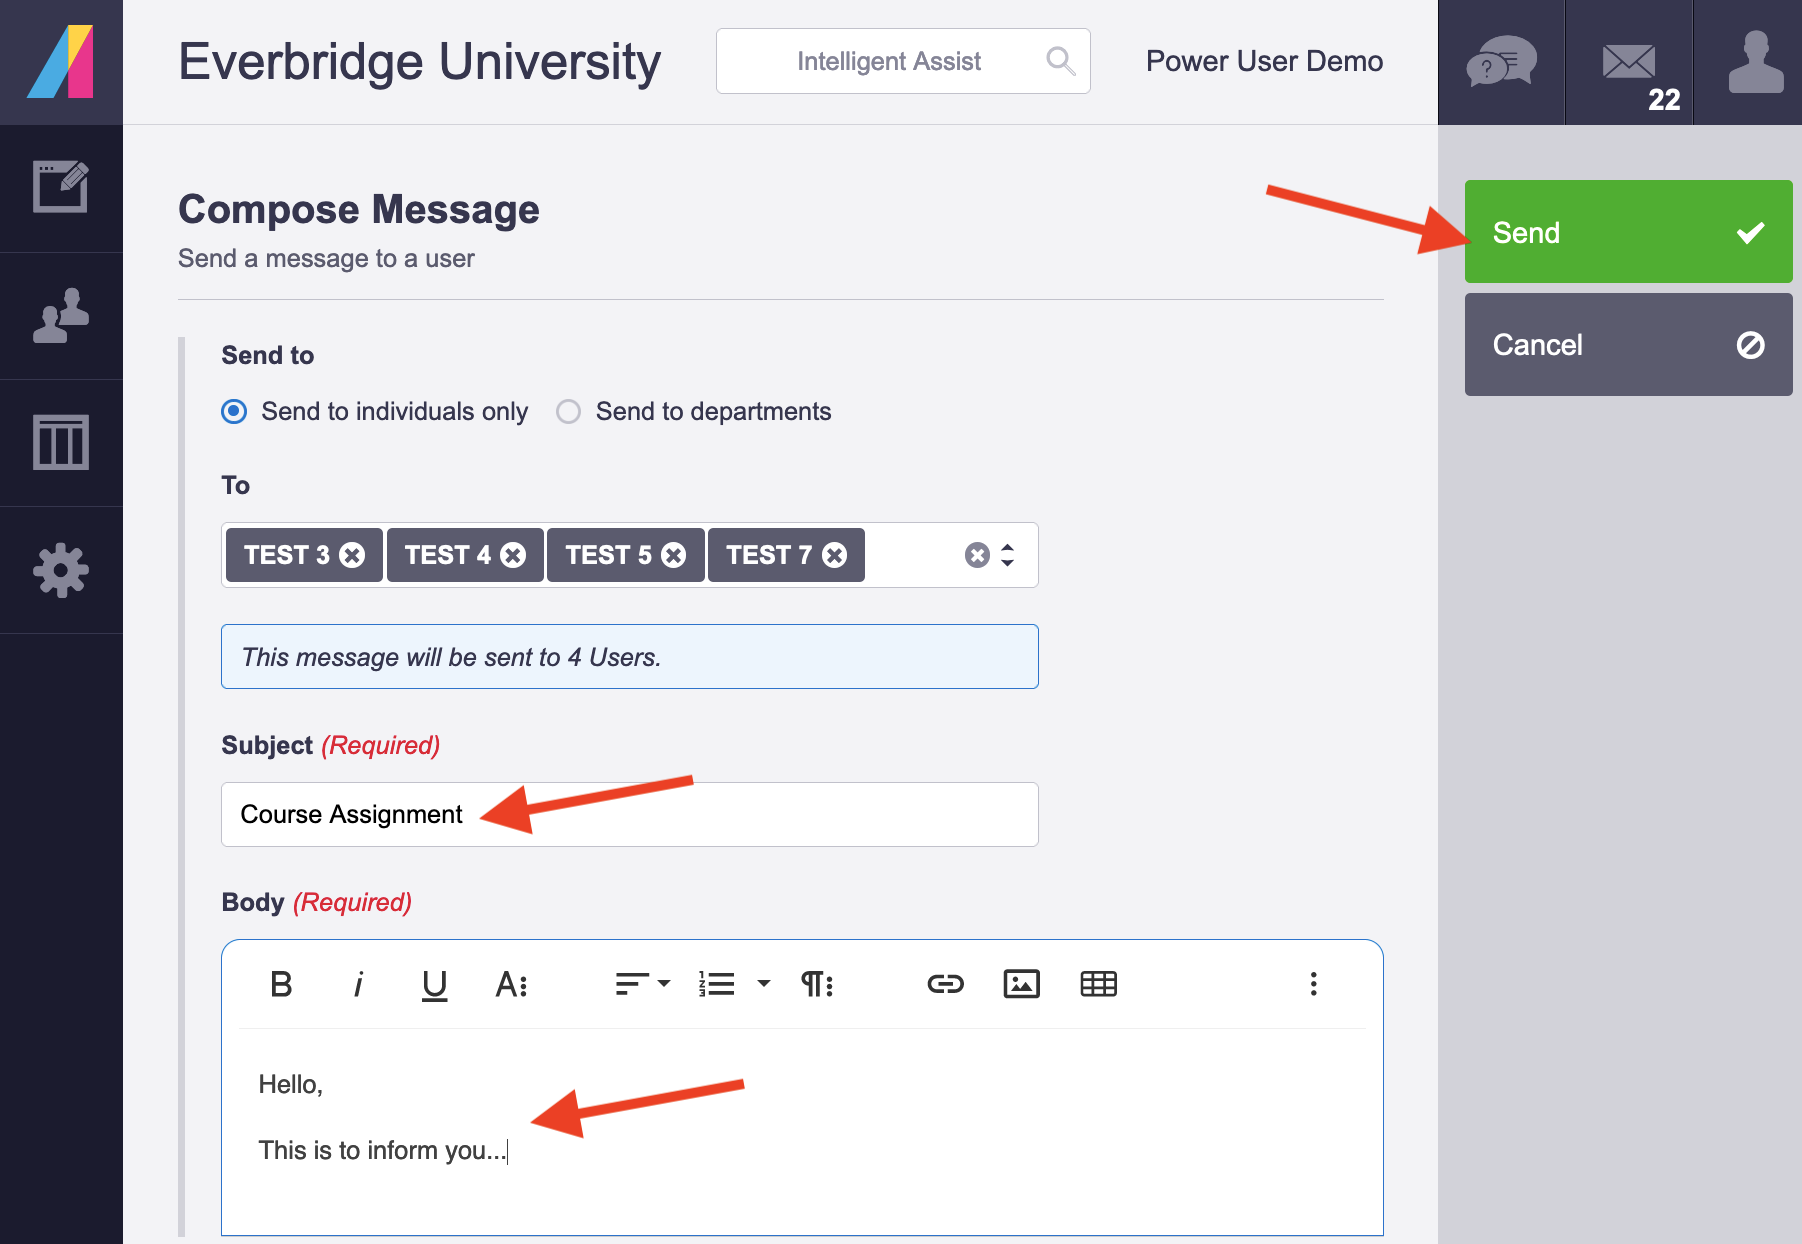Open the editor overflow menu (three dots)
Screen dimensions: 1802x1244
[x=1313, y=984]
